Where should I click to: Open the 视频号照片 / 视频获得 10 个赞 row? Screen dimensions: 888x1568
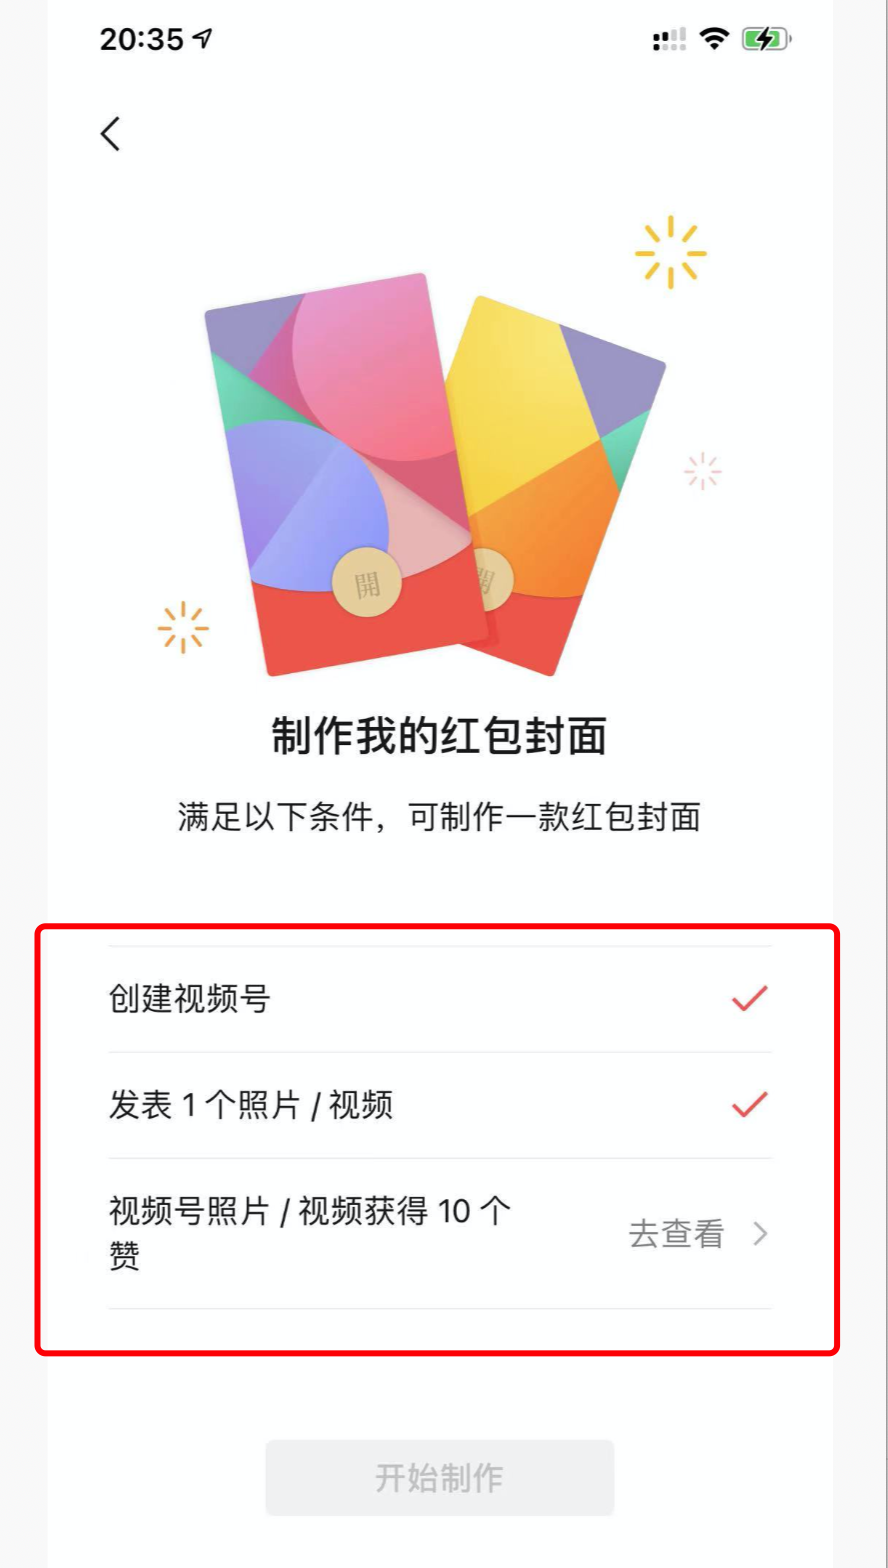[440, 1233]
